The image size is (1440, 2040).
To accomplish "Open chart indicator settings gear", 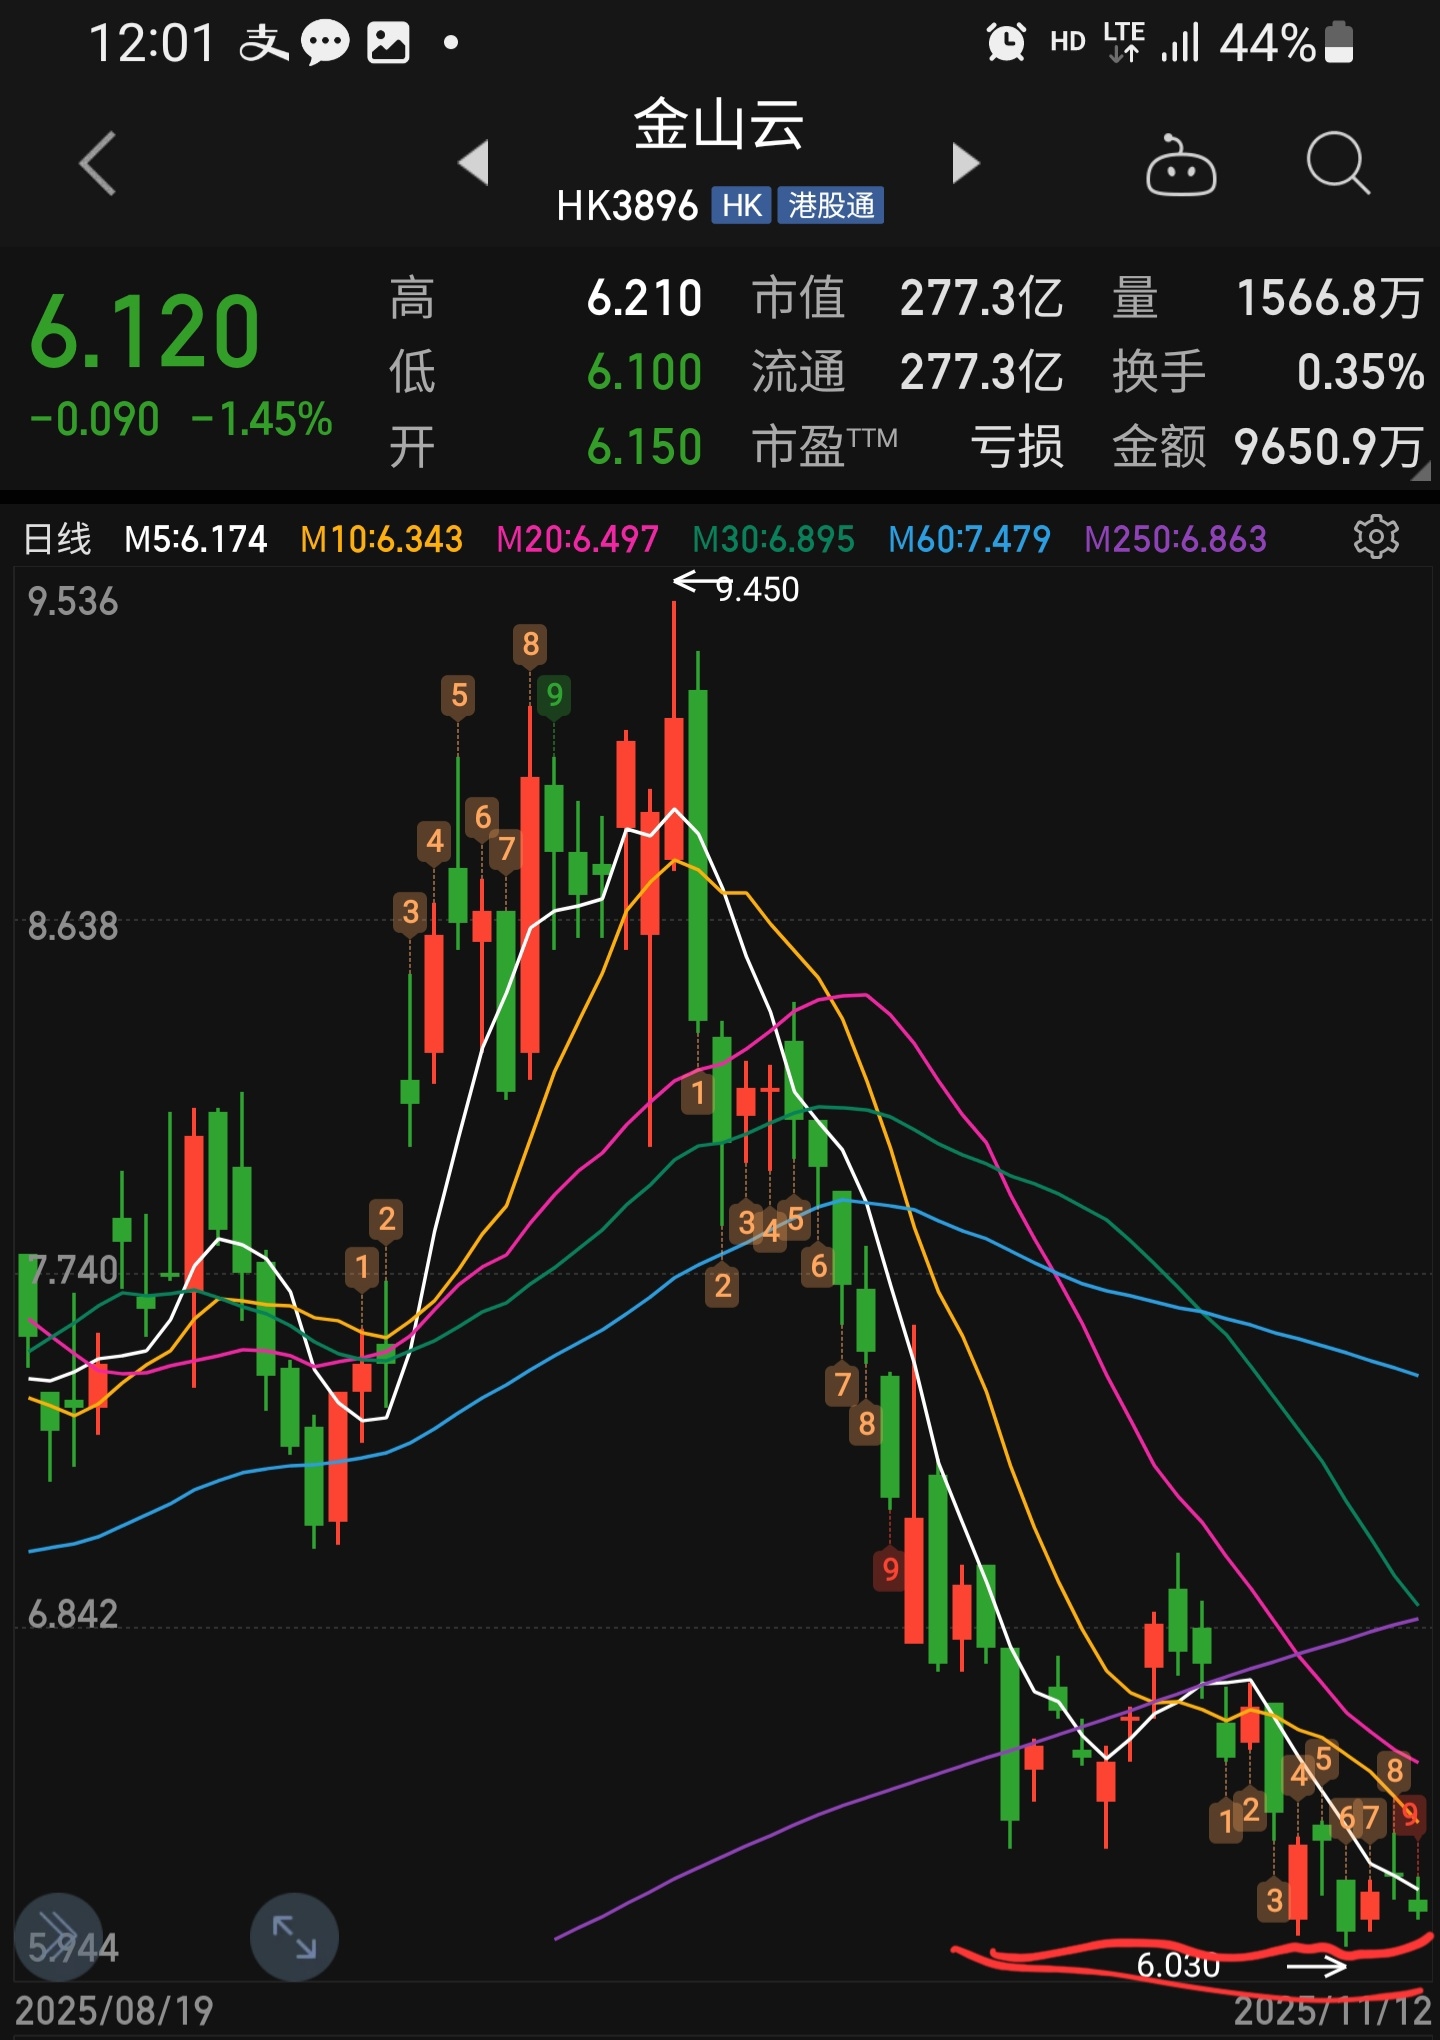I will click(x=1376, y=538).
